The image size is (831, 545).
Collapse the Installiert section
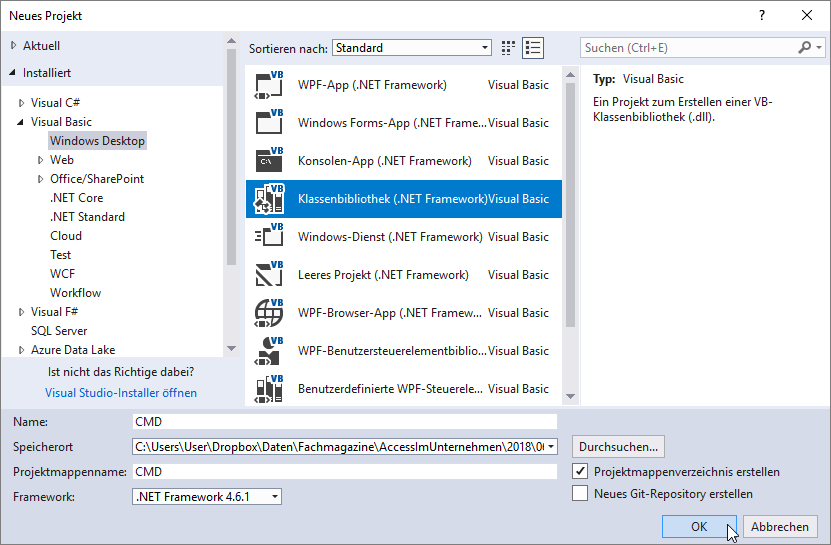coord(12,73)
